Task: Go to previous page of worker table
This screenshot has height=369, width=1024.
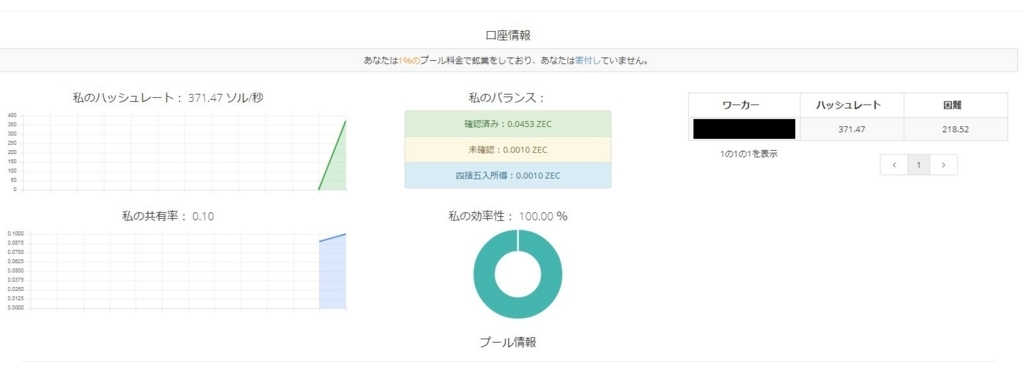Action: 893,165
